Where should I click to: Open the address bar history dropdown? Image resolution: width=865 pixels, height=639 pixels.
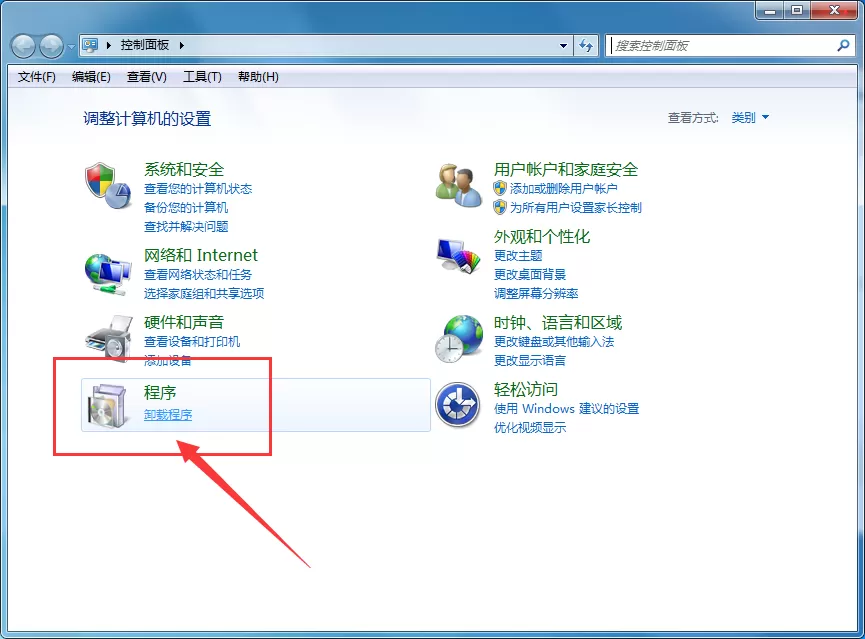[563, 45]
